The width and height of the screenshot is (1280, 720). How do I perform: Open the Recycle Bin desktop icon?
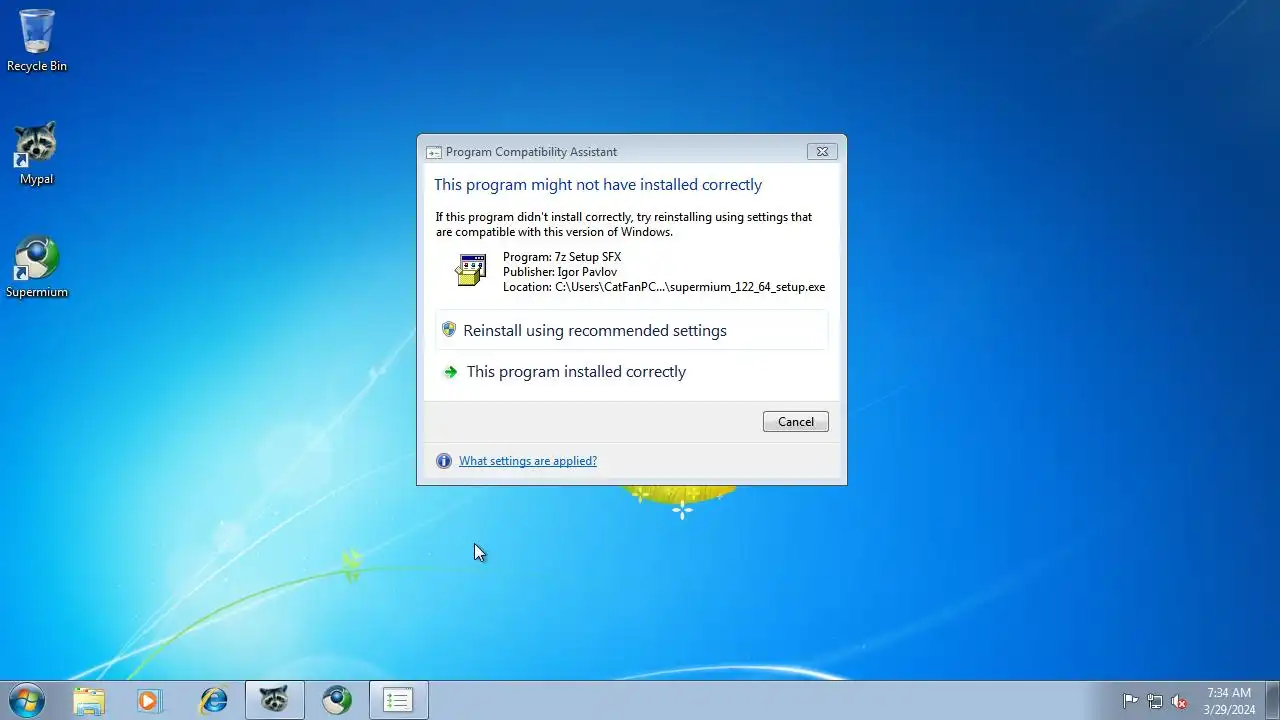click(x=37, y=40)
